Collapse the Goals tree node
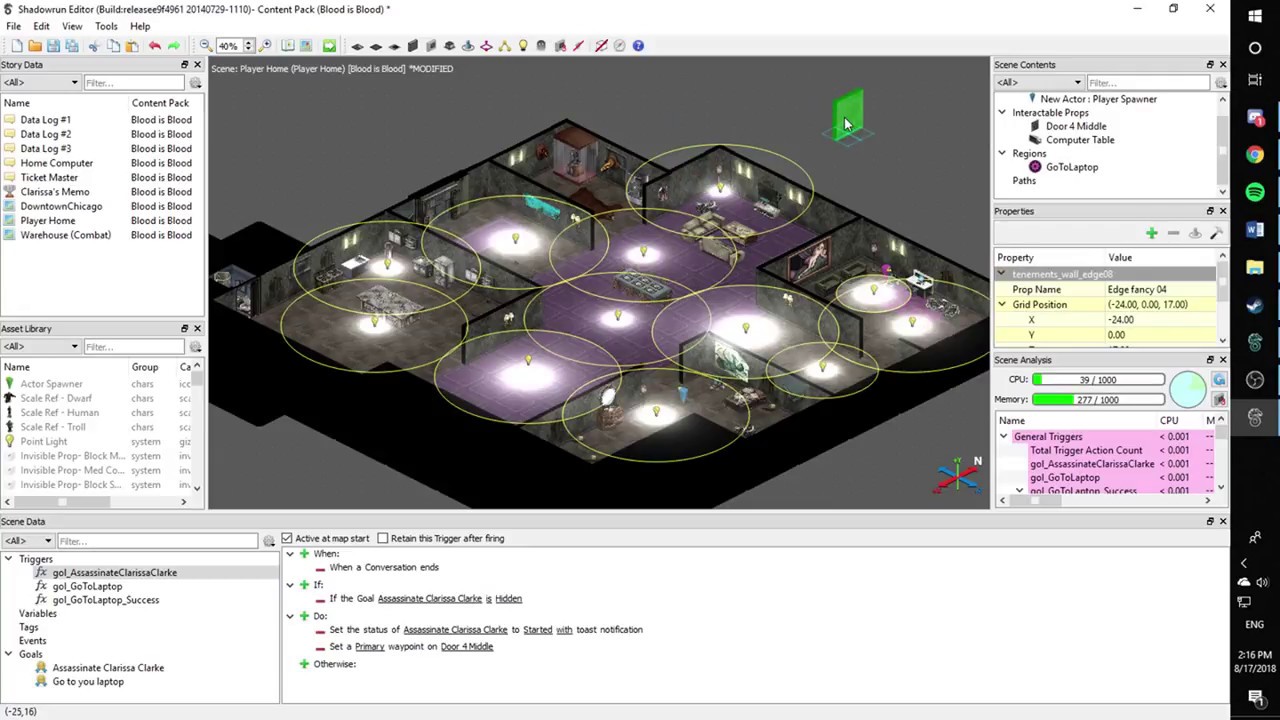The image size is (1280, 720). pyautogui.click(x=8, y=654)
